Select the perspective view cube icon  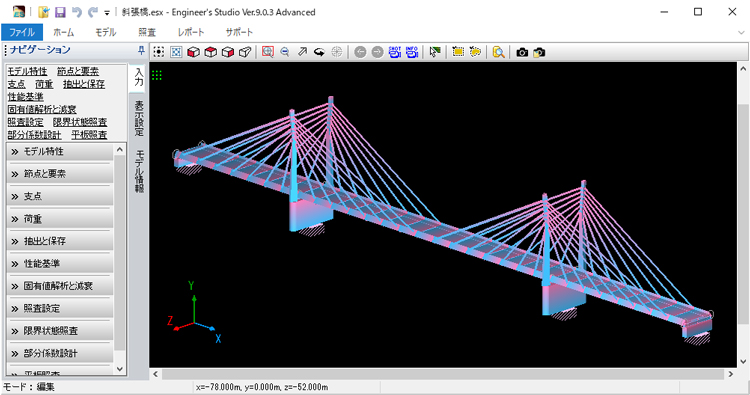pyautogui.click(x=245, y=52)
